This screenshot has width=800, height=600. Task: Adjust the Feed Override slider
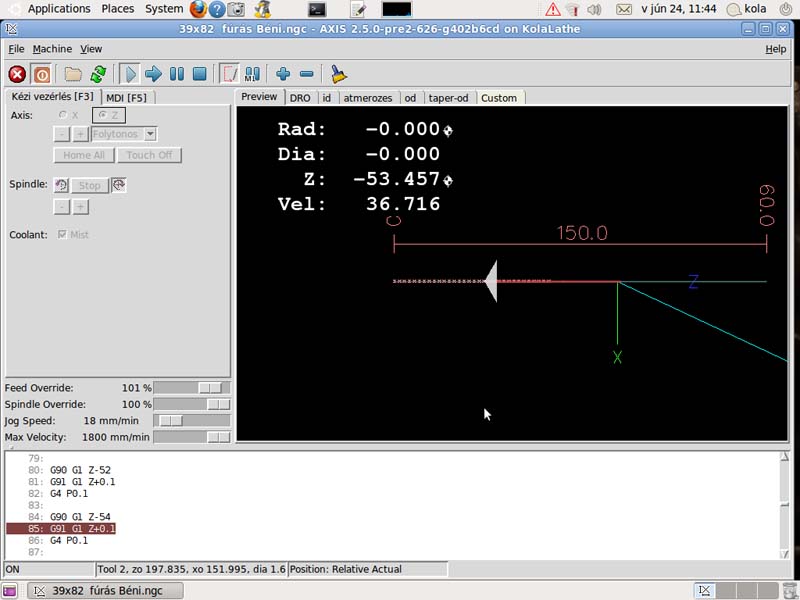click(x=210, y=388)
